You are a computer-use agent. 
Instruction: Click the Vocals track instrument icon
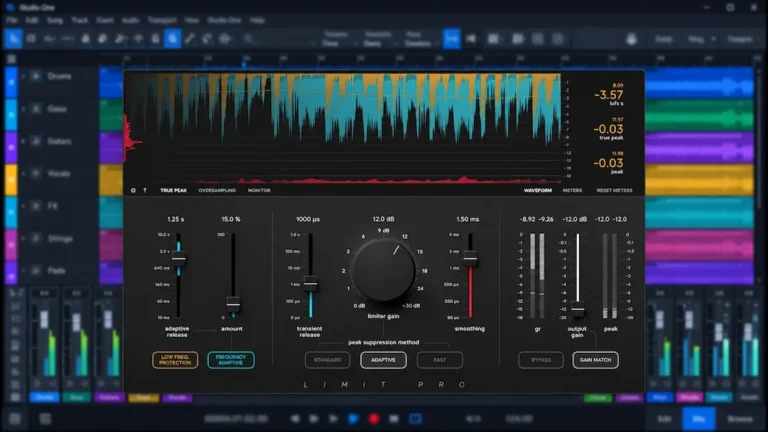point(36,173)
